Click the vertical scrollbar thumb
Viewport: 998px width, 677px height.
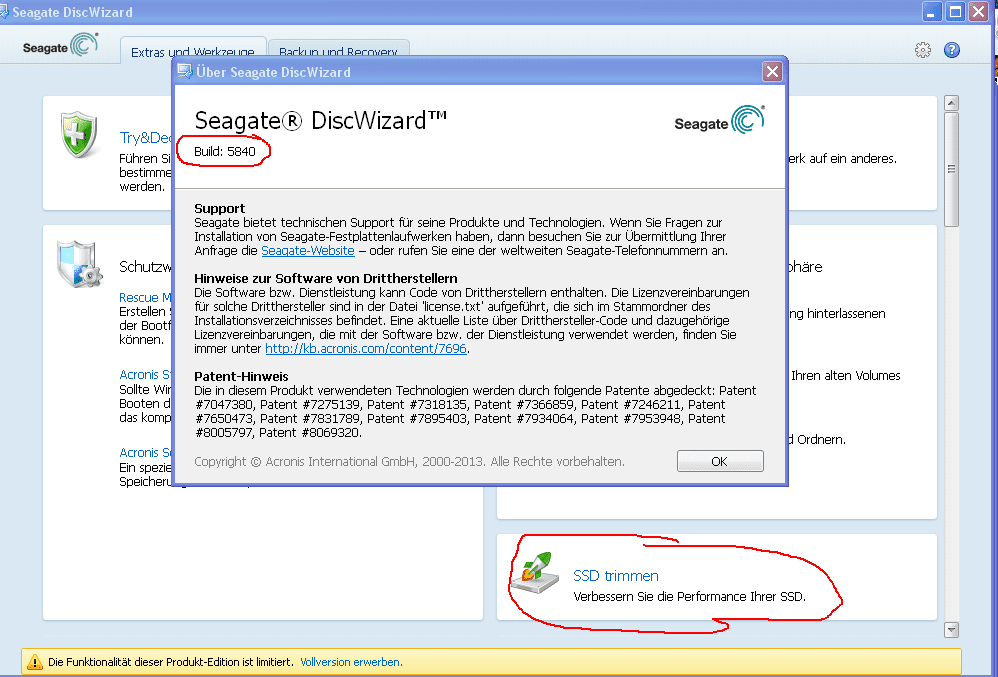tap(952, 169)
